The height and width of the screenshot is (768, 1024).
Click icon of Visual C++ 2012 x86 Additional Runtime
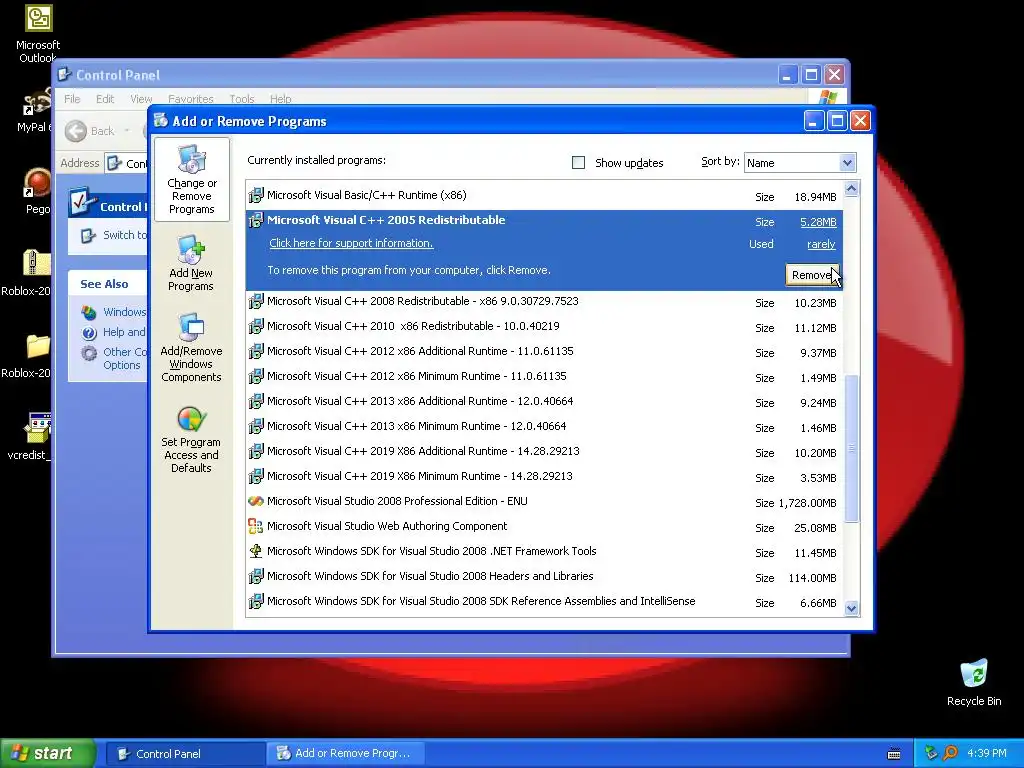[x=256, y=351]
